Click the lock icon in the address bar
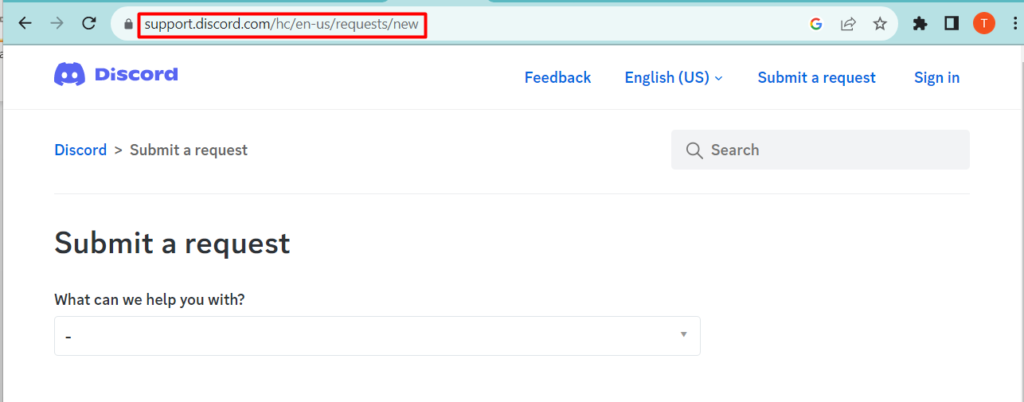The image size is (1024, 402). coord(128,25)
